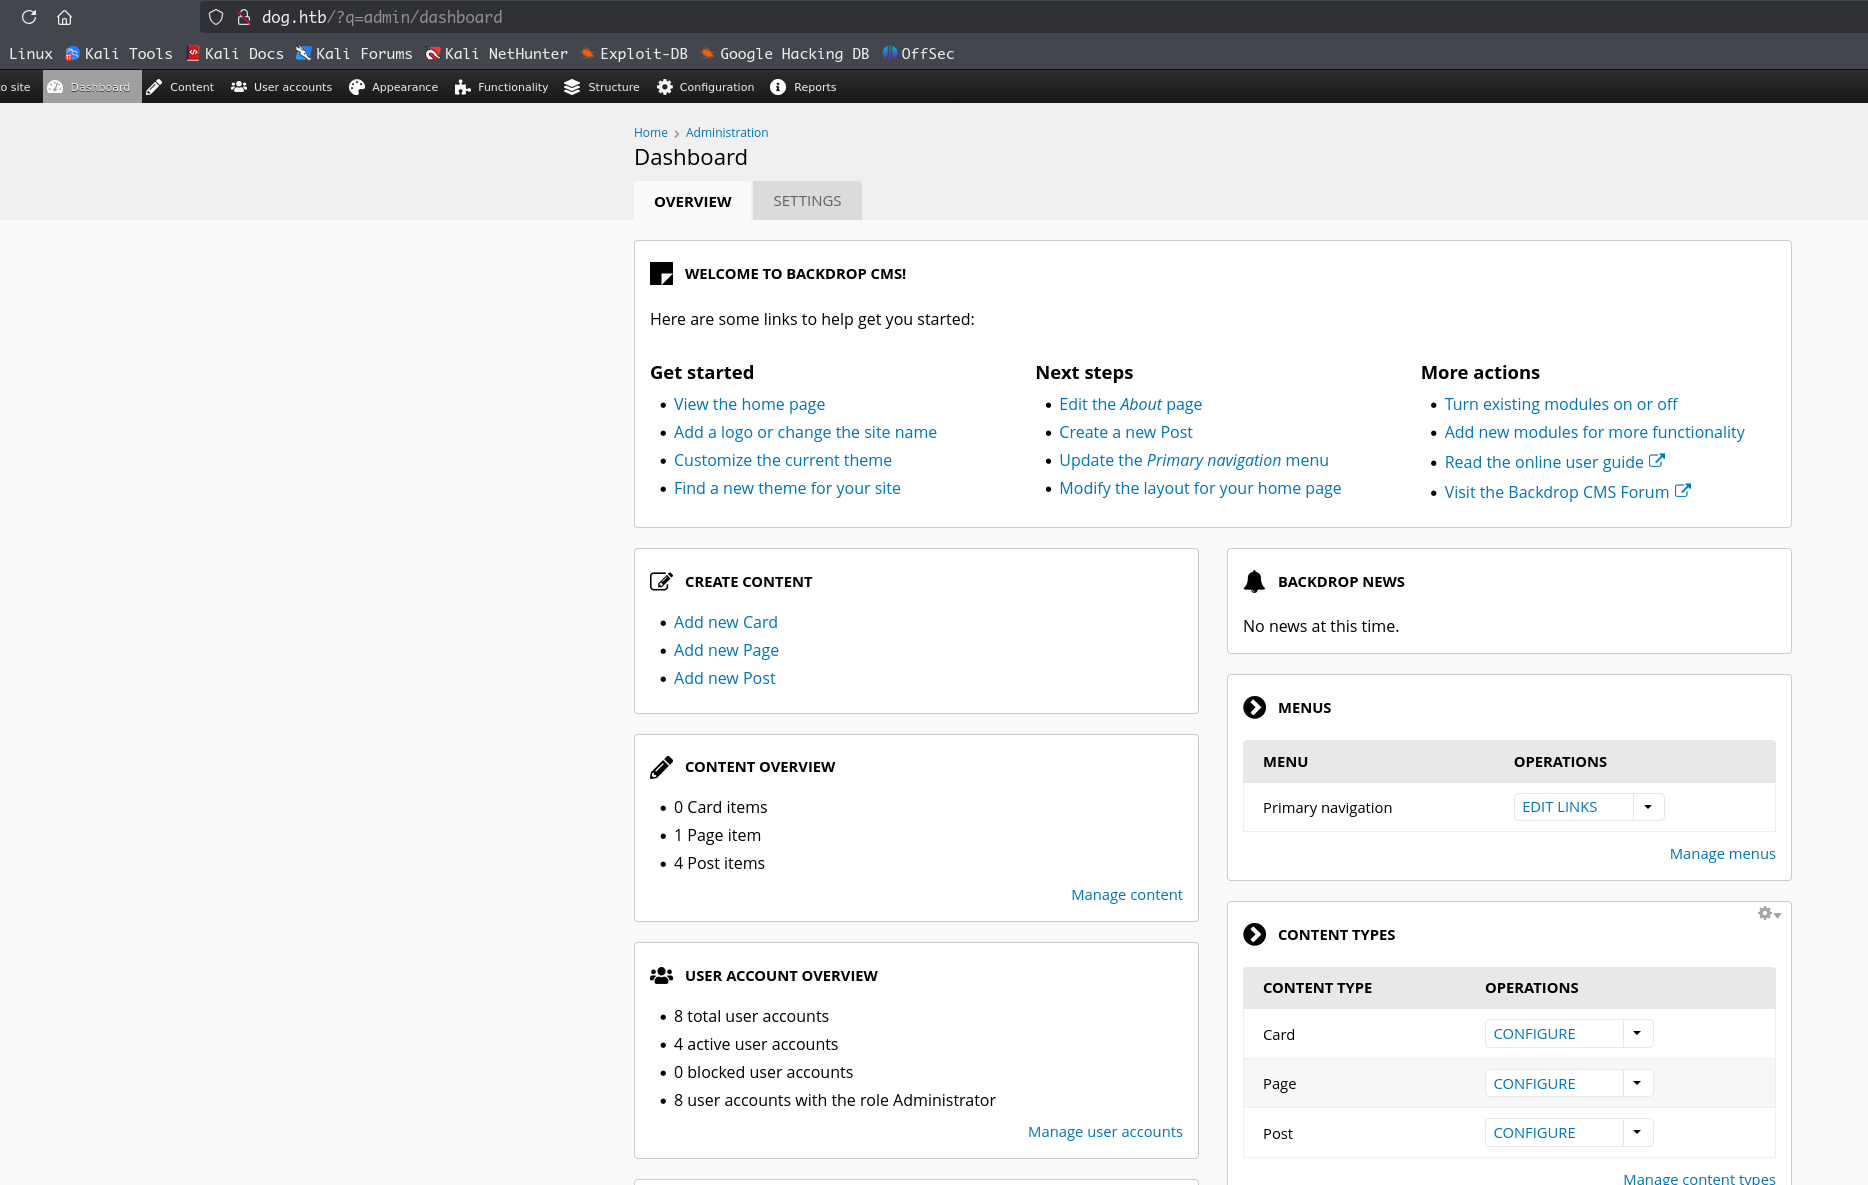Click the Content pencil icon in admin bar
This screenshot has height=1185, width=1868.
[154, 87]
